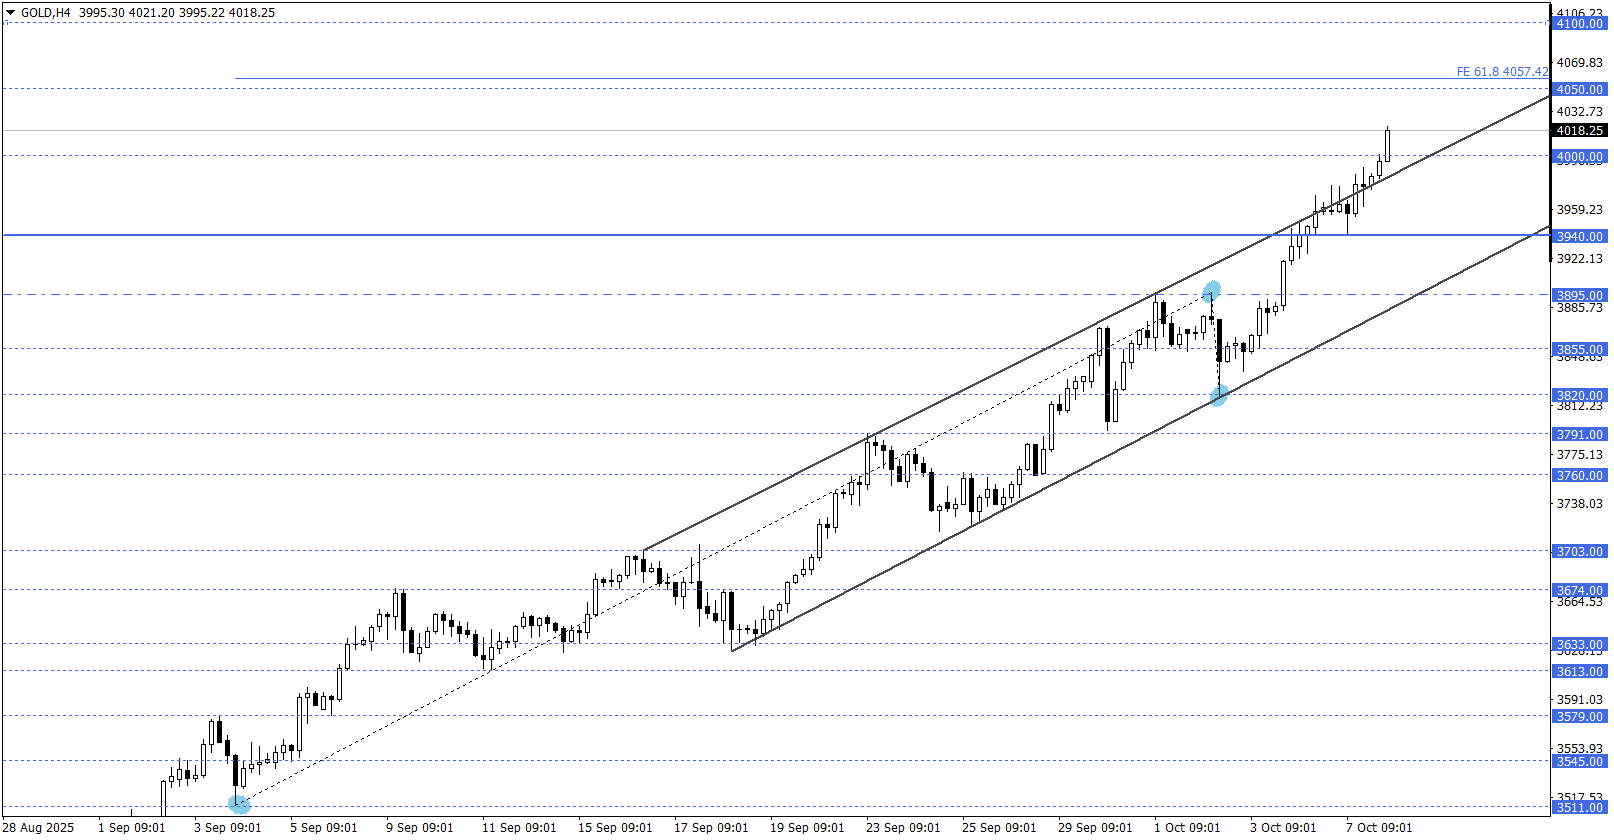The height and width of the screenshot is (840, 1614).
Task: Click the triangle arrow beside GOLD,H4 title
Action: point(11,13)
